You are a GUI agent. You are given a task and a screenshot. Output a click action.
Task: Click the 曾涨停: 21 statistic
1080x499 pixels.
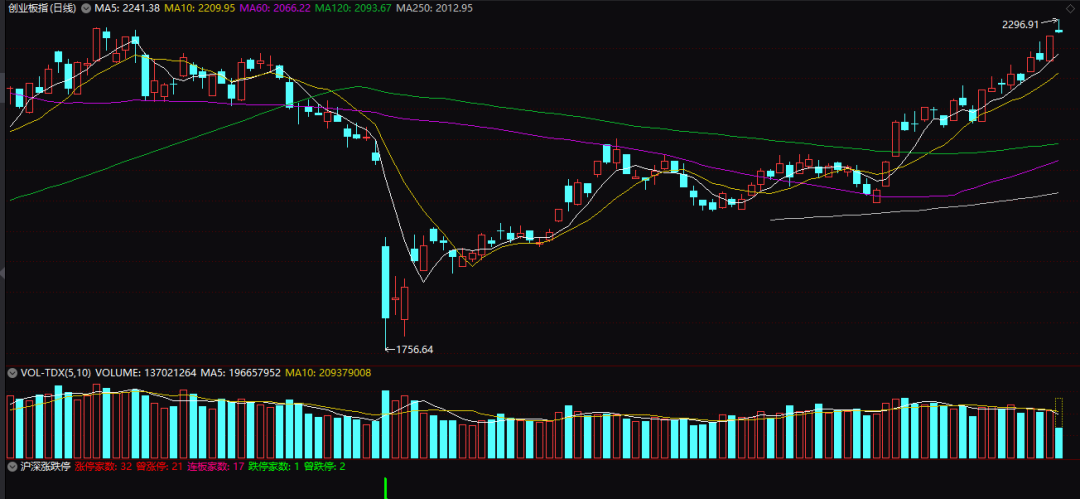(x=159, y=467)
